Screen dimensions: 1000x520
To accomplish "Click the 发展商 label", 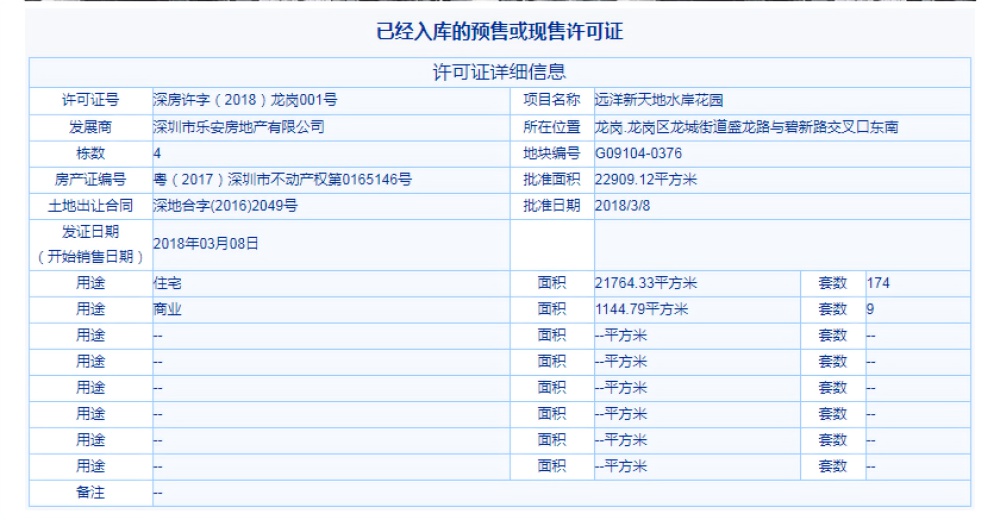I will (x=90, y=127).
